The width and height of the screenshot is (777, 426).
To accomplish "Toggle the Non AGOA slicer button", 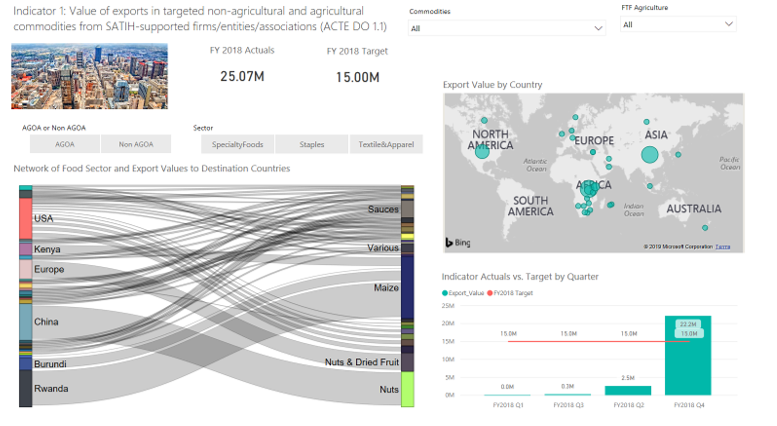I will click(136, 144).
